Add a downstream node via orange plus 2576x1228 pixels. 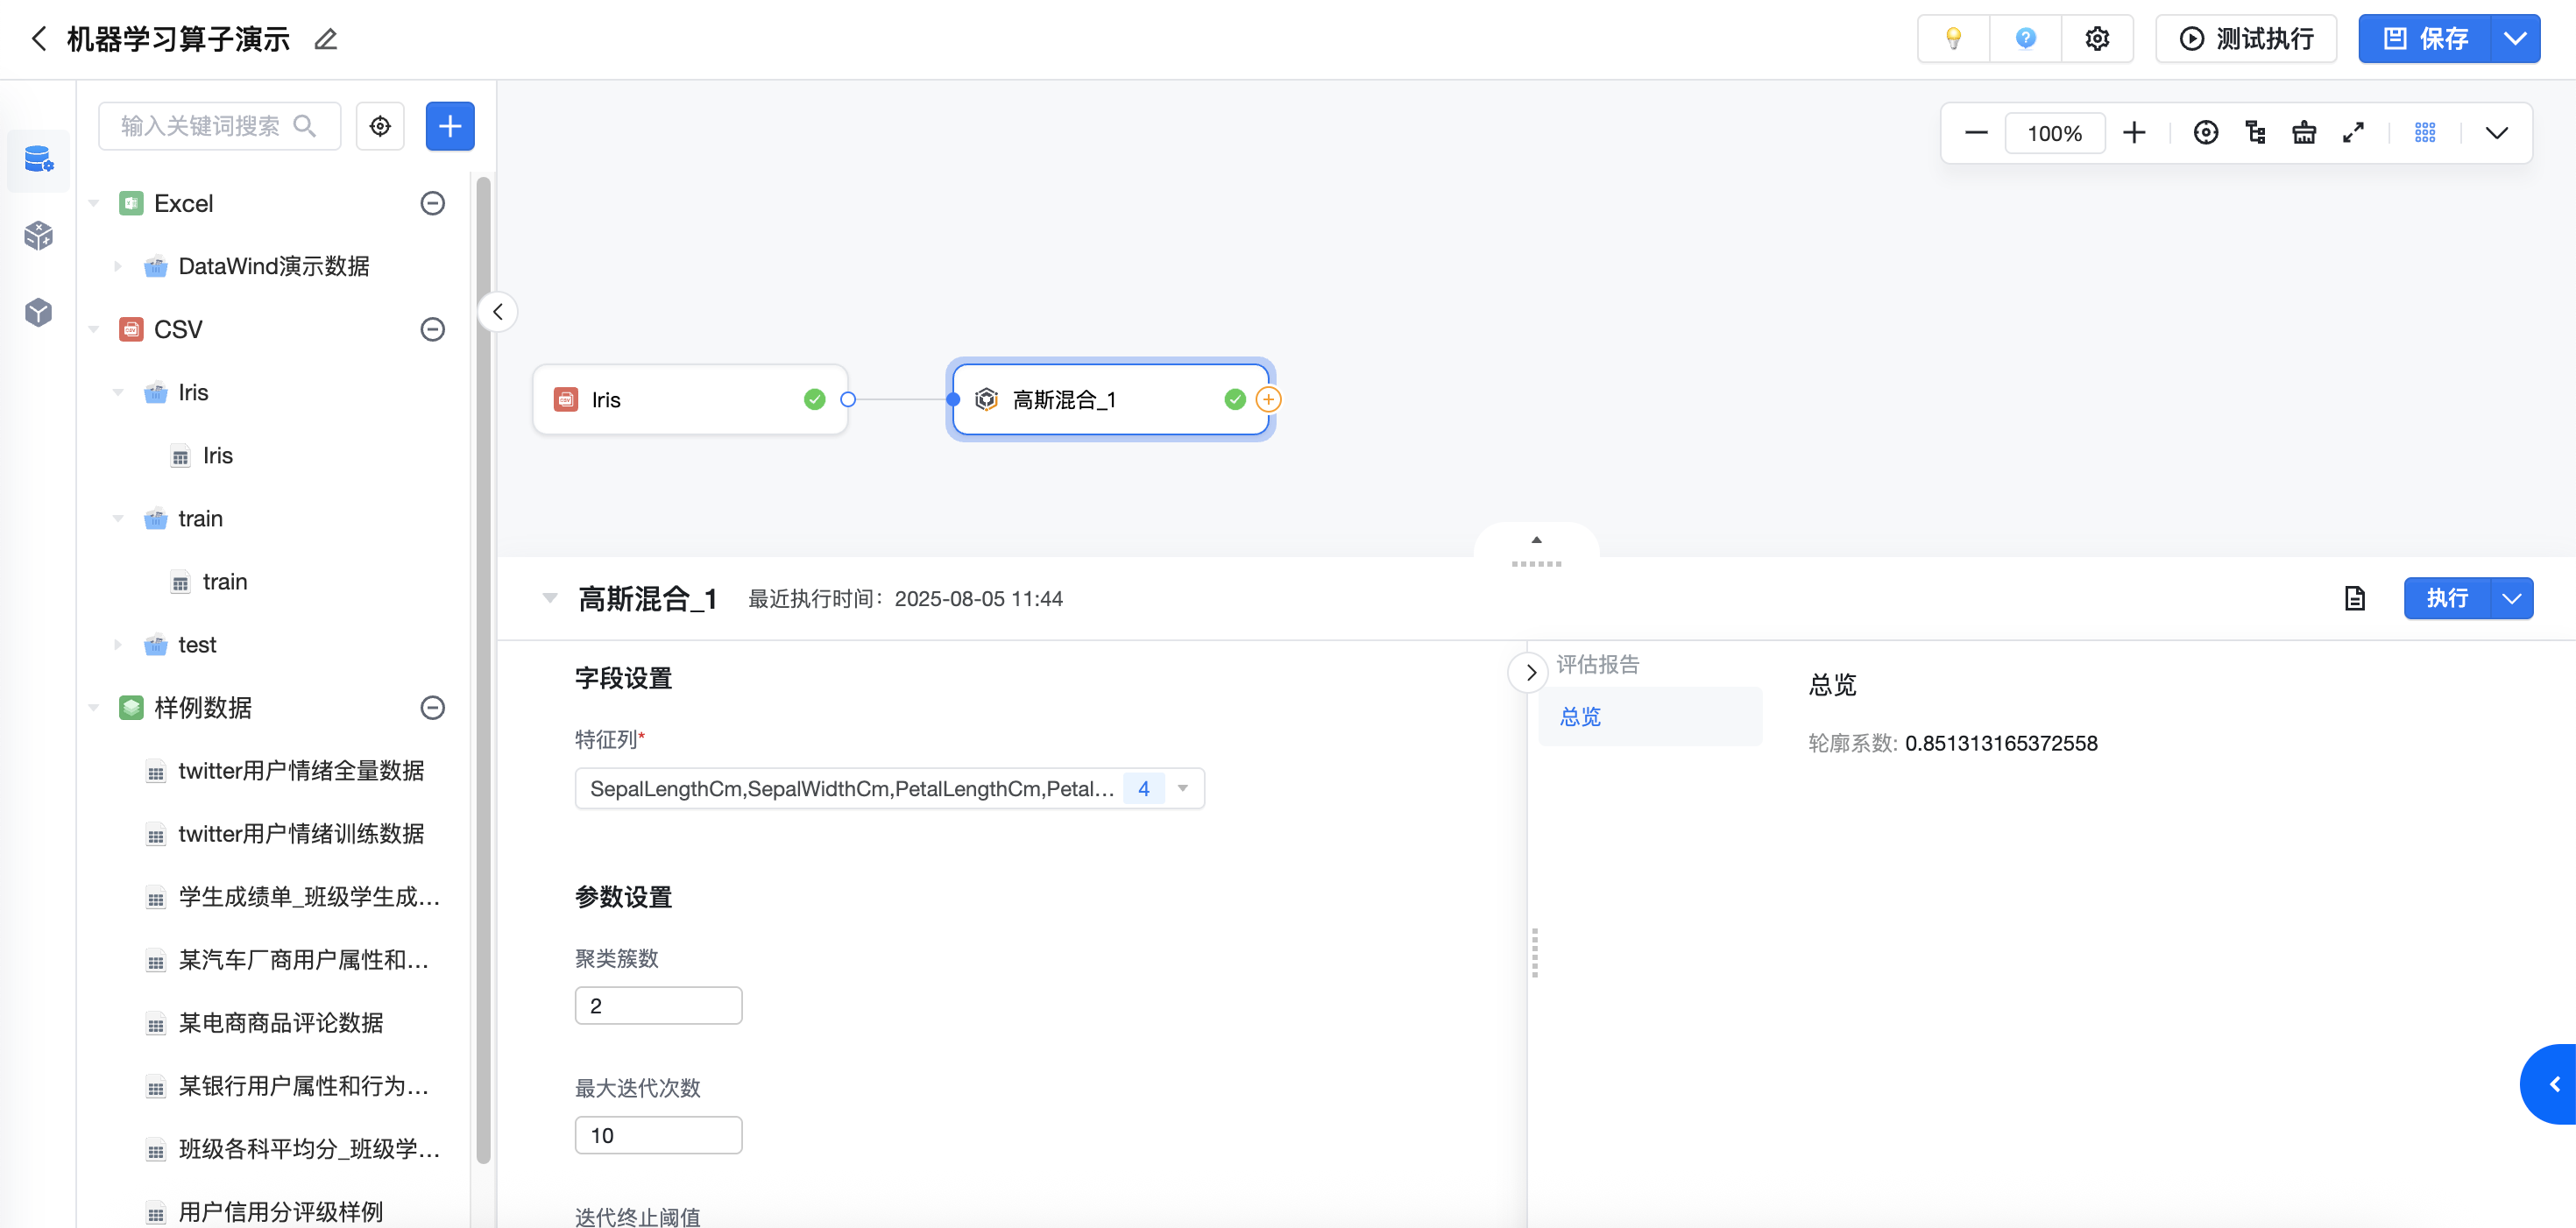pos(1268,400)
